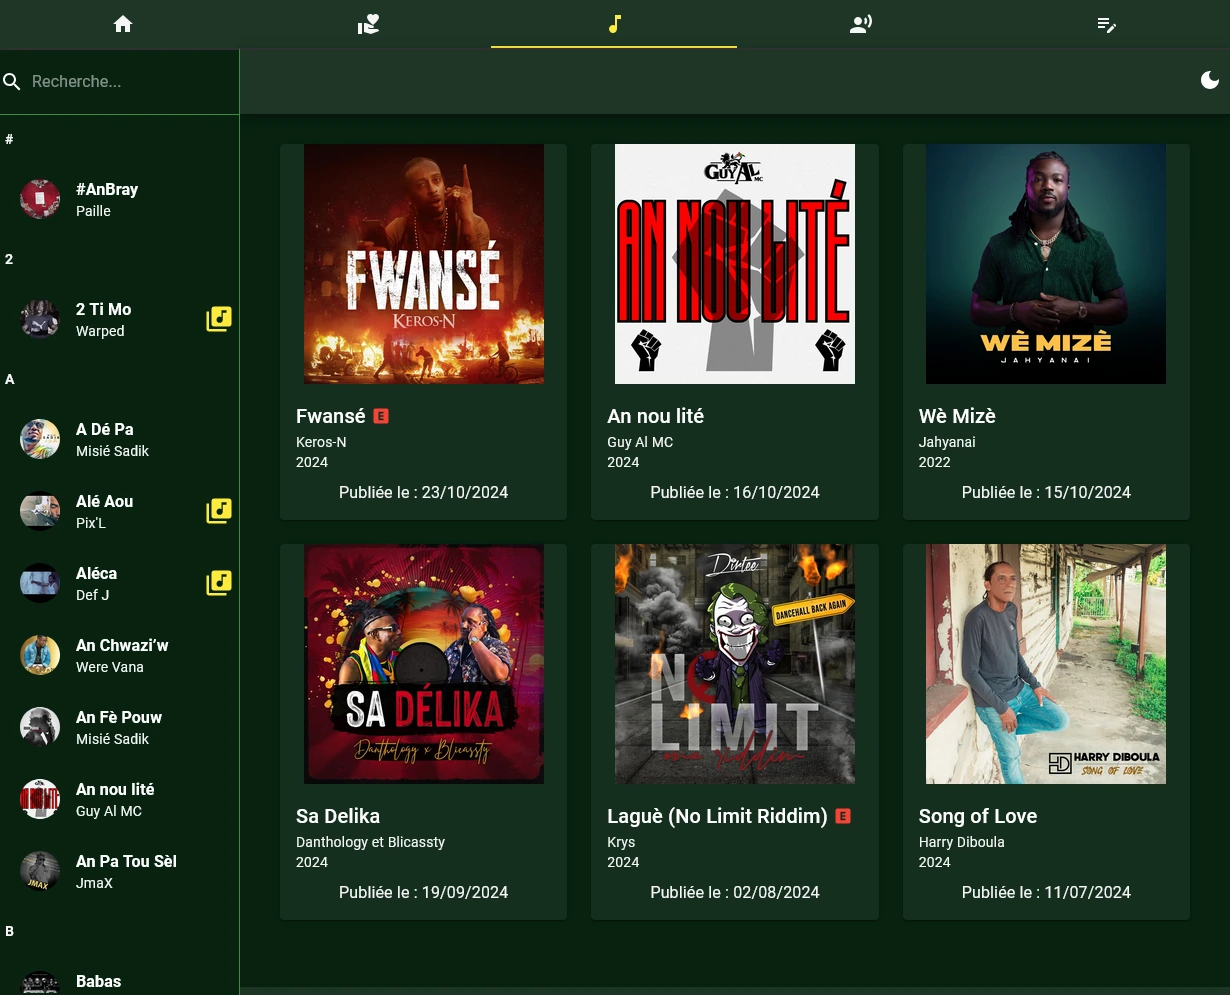
Task: Click Laguè (No Limit Riddim) title
Action: (717, 816)
